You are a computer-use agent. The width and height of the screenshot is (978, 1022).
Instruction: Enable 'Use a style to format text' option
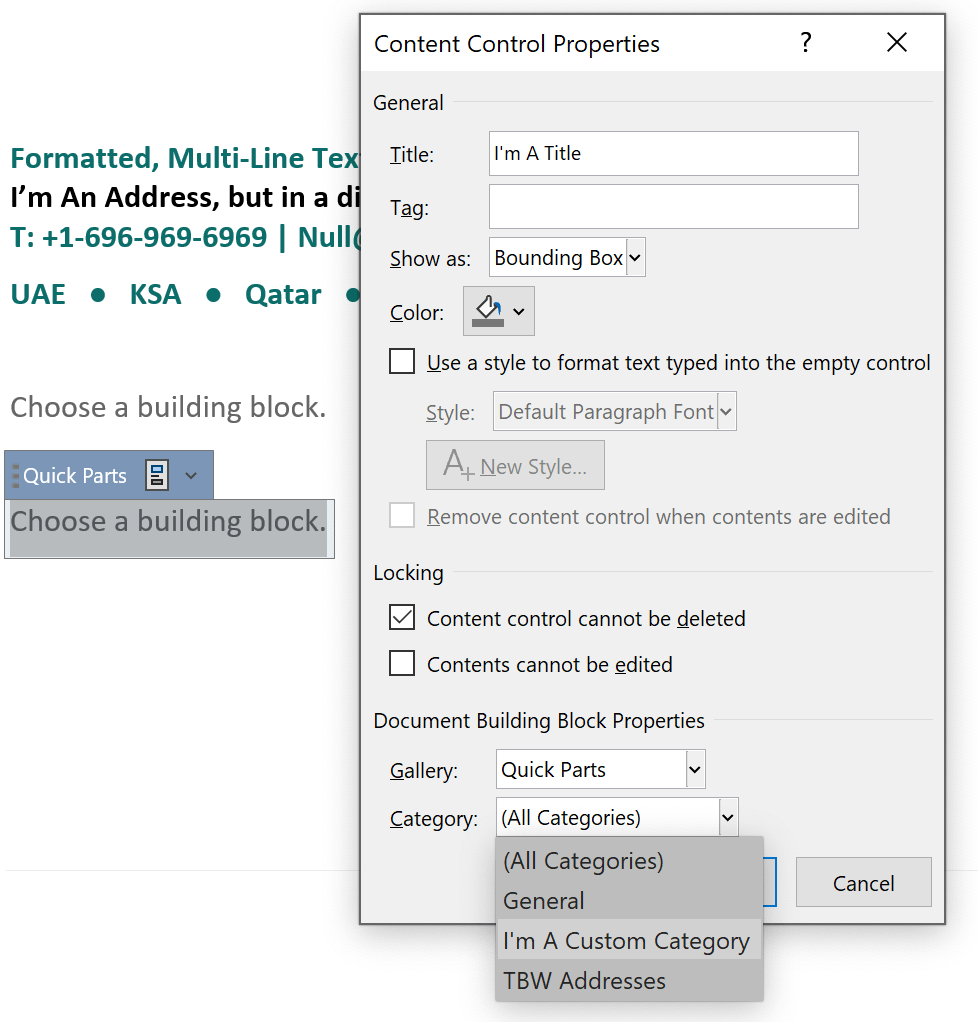click(401, 361)
